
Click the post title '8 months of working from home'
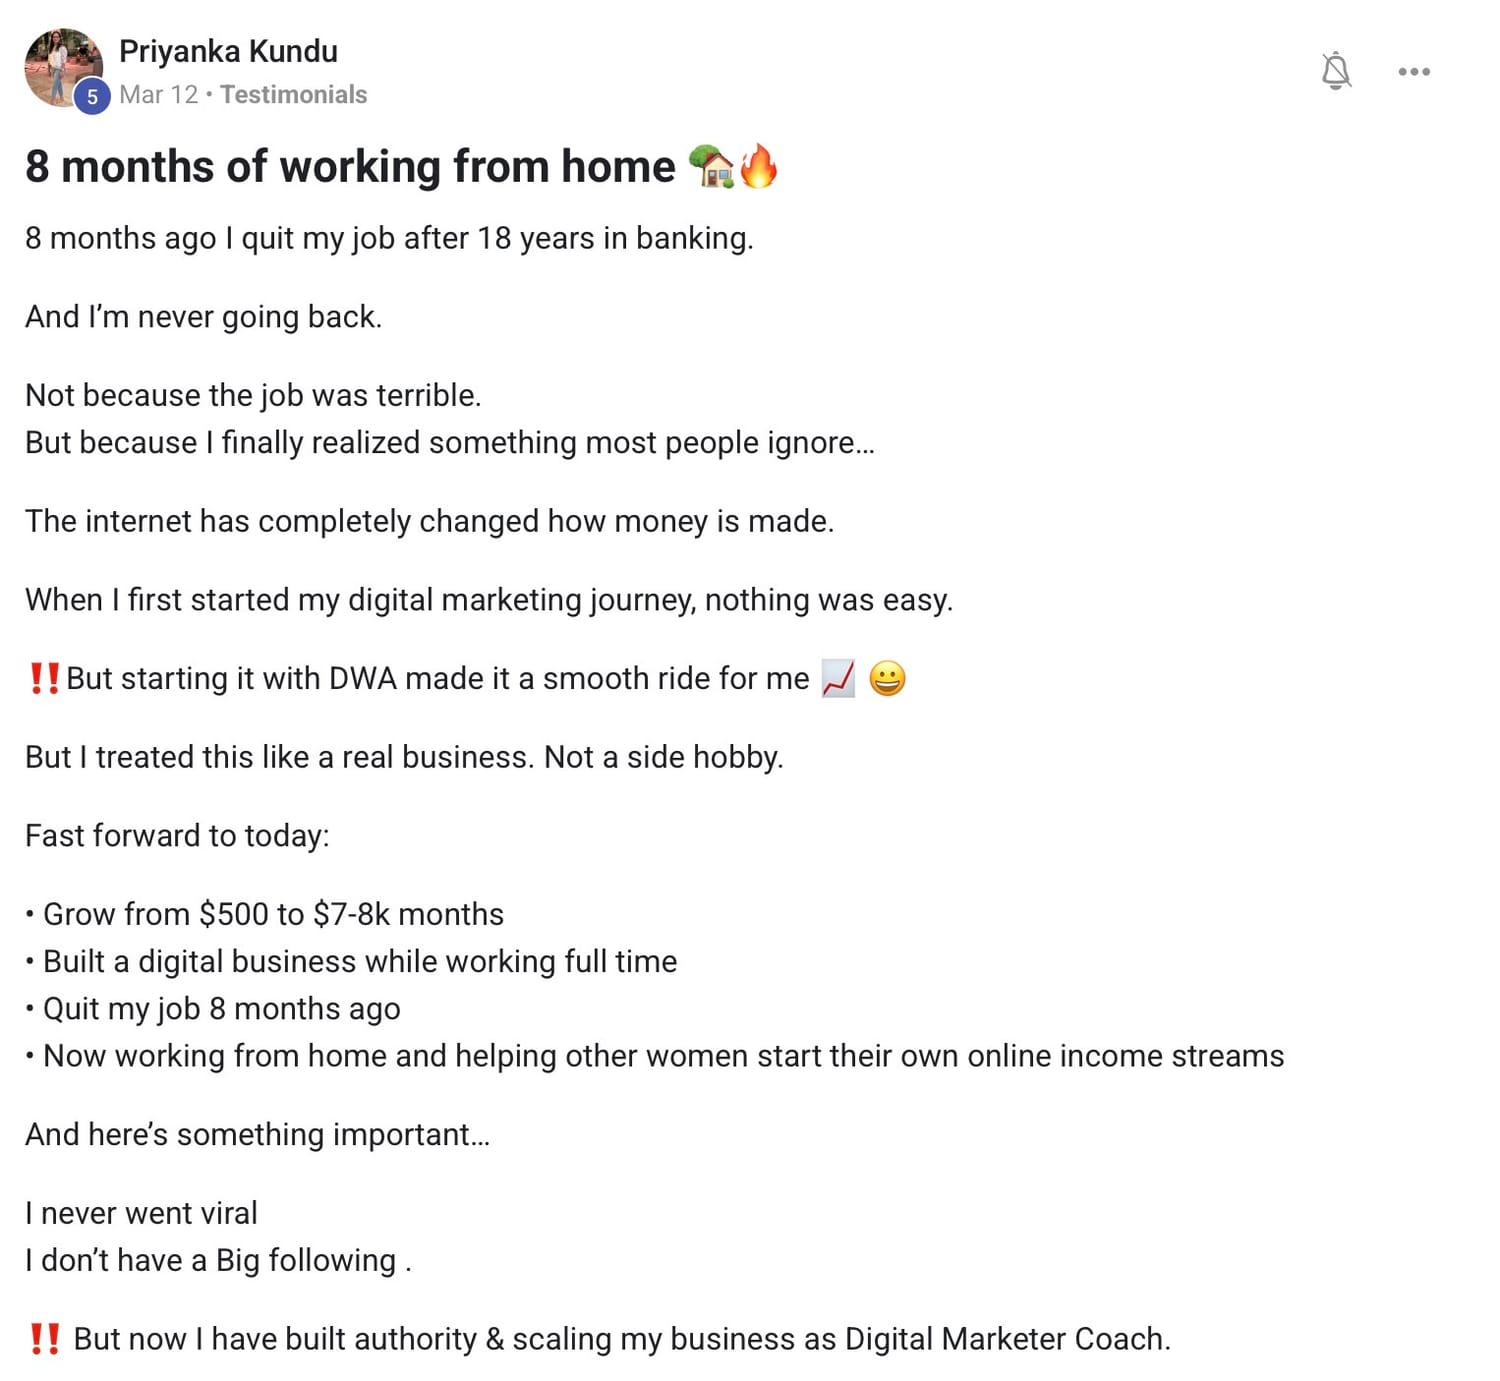(x=350, y=166)
